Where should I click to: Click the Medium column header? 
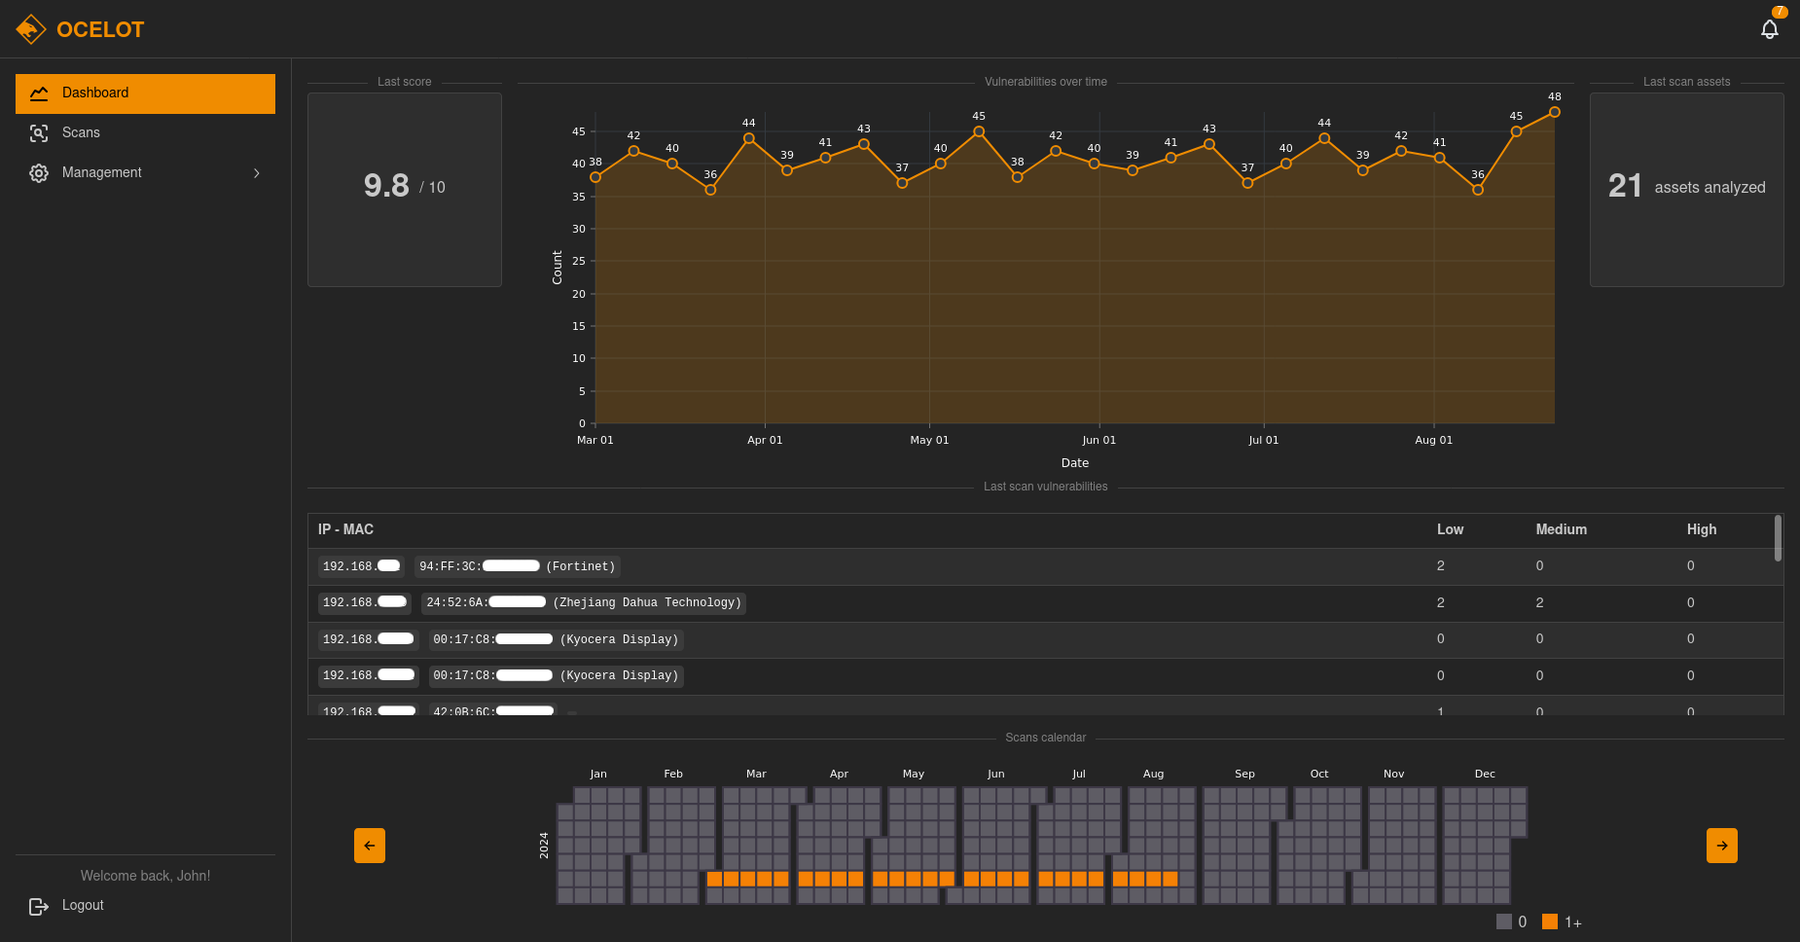coord(1561,529)
